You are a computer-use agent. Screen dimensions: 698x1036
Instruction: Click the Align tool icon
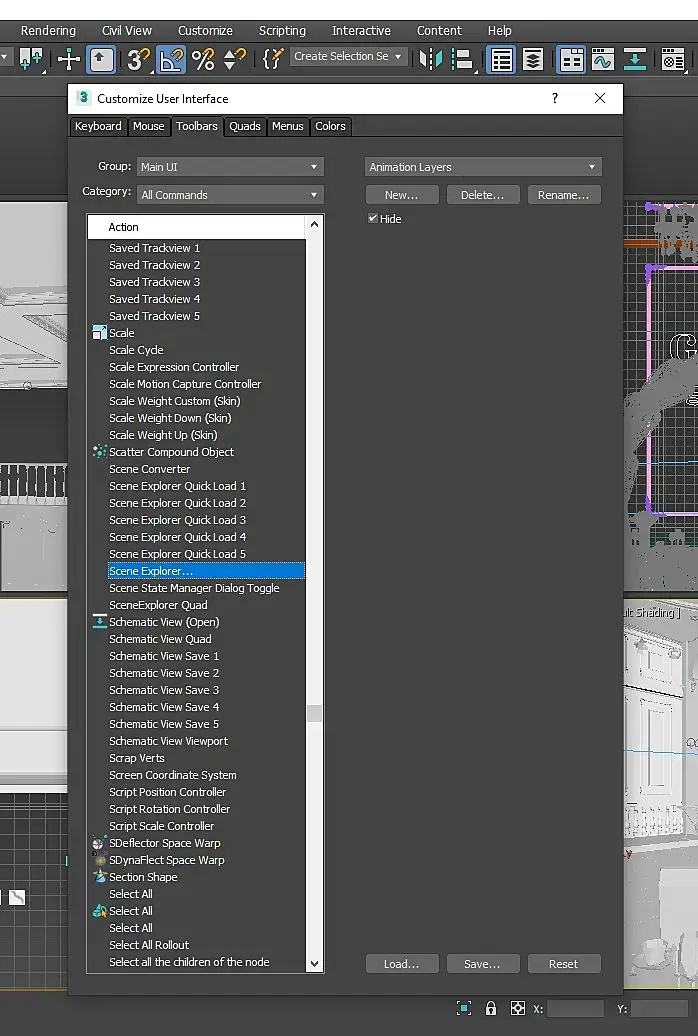click(x=463, y=59)
